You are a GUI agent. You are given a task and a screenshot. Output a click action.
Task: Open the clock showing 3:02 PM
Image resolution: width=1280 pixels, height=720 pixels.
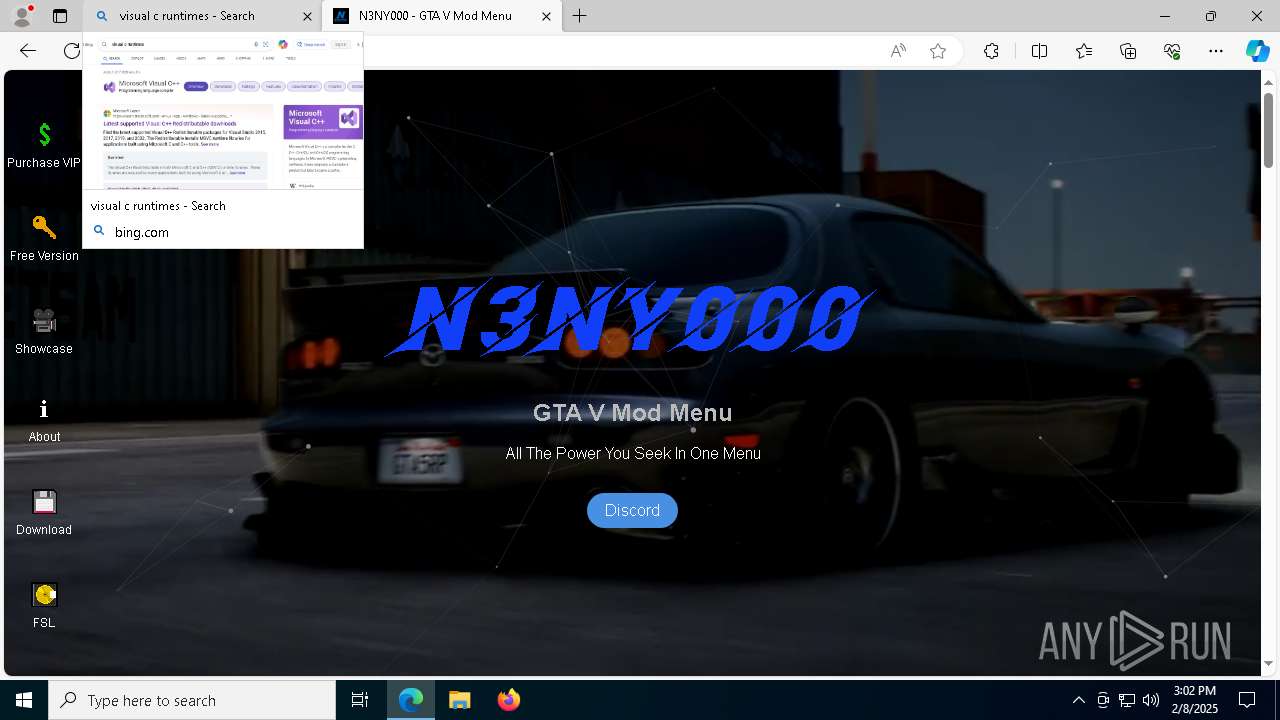point(1195,700)
